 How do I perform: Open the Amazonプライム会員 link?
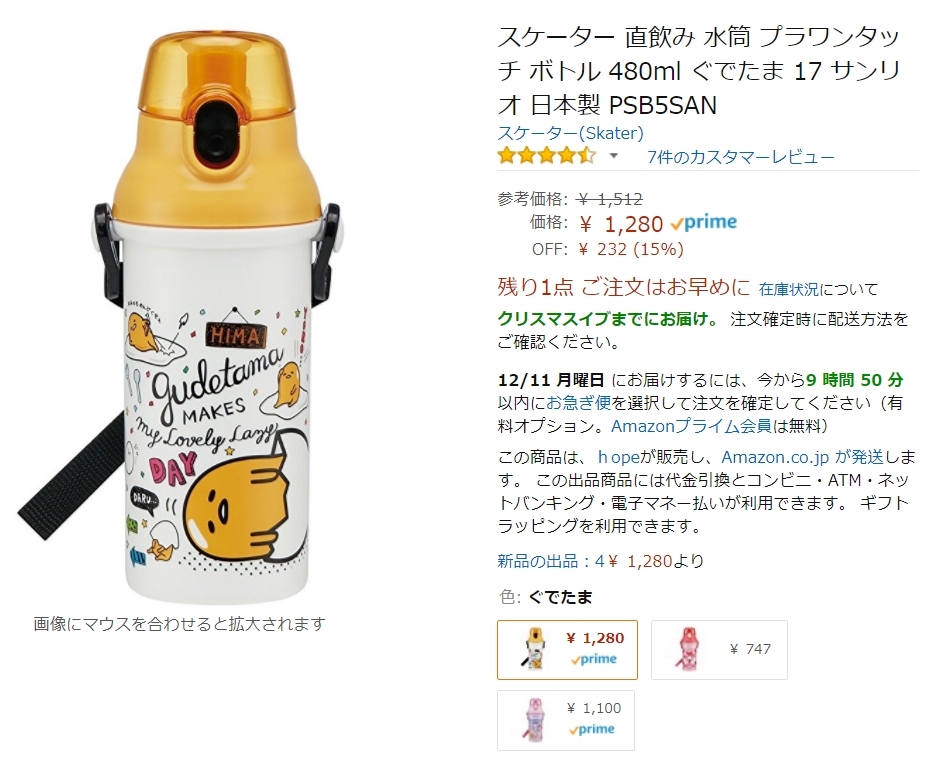pyautogui.click(x=692, y=426)
